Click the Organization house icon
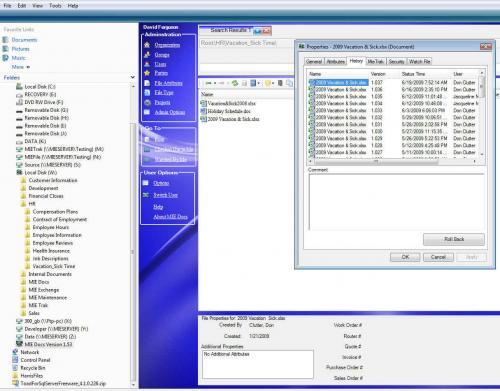The image size is (500, 391). tap(147, 45)
